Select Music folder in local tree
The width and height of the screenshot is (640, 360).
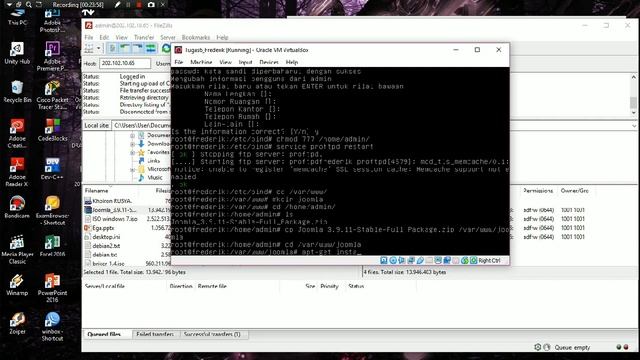(155, 178)
